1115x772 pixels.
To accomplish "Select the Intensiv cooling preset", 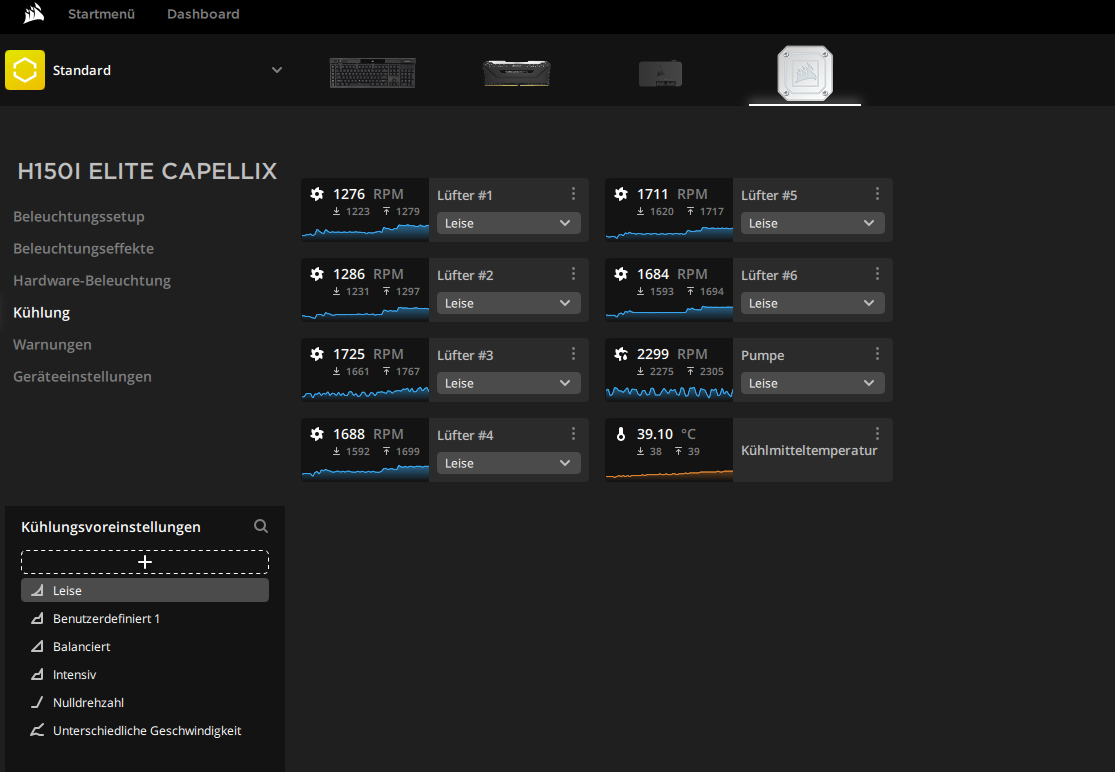I will click(x=145, y=674).
